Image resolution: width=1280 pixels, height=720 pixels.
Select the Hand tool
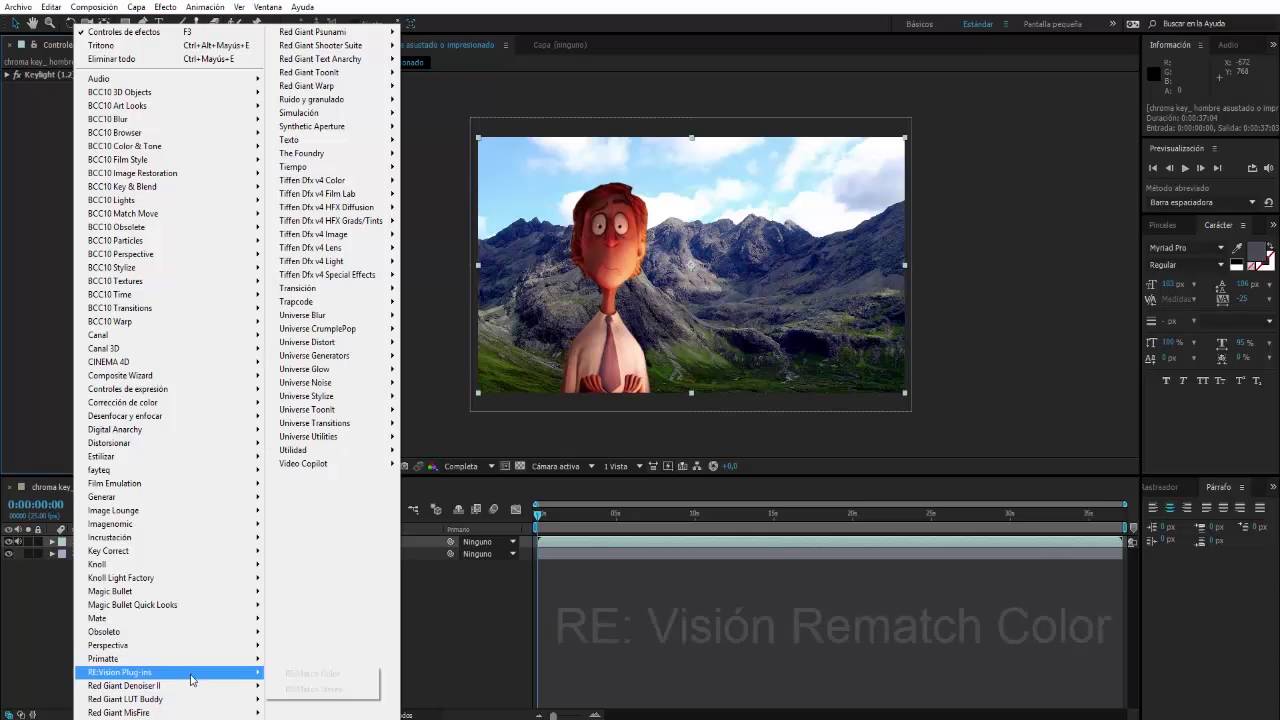click(x=32, y=23)
